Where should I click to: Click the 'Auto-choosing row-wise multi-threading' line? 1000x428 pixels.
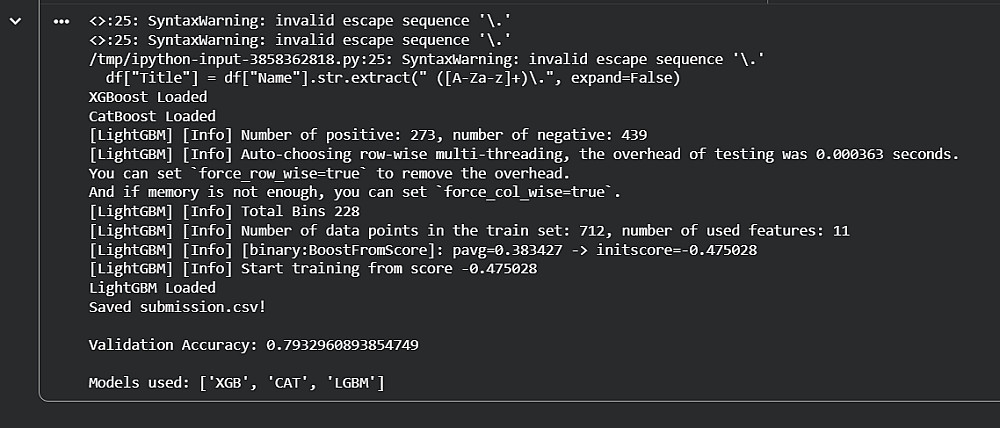point(520,154)
